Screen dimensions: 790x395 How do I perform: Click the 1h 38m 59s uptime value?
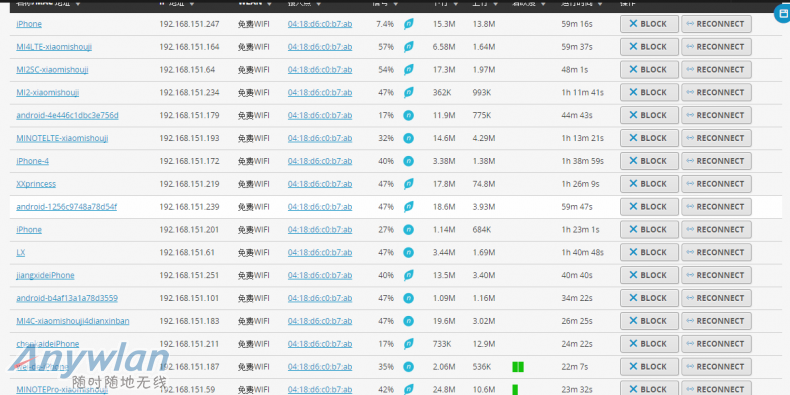(x=582, y=161)
